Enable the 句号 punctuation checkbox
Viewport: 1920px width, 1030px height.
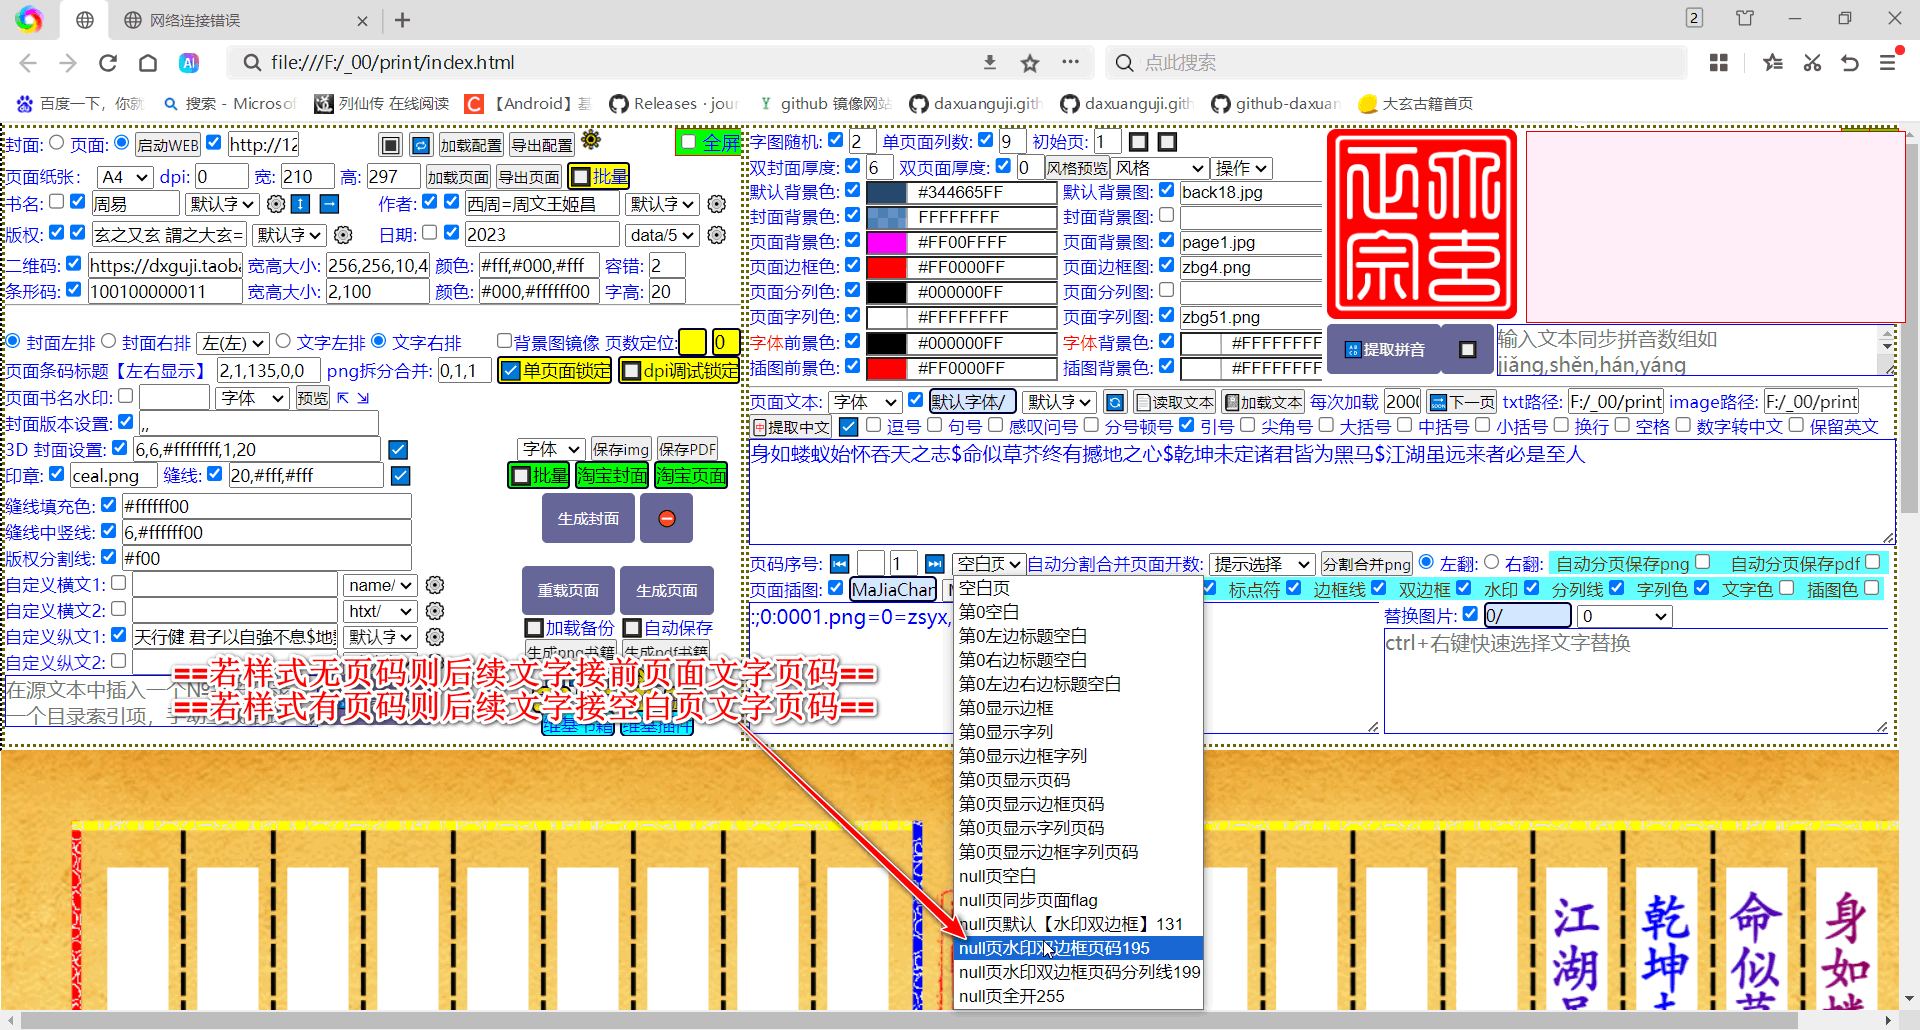tap(935, 425)
